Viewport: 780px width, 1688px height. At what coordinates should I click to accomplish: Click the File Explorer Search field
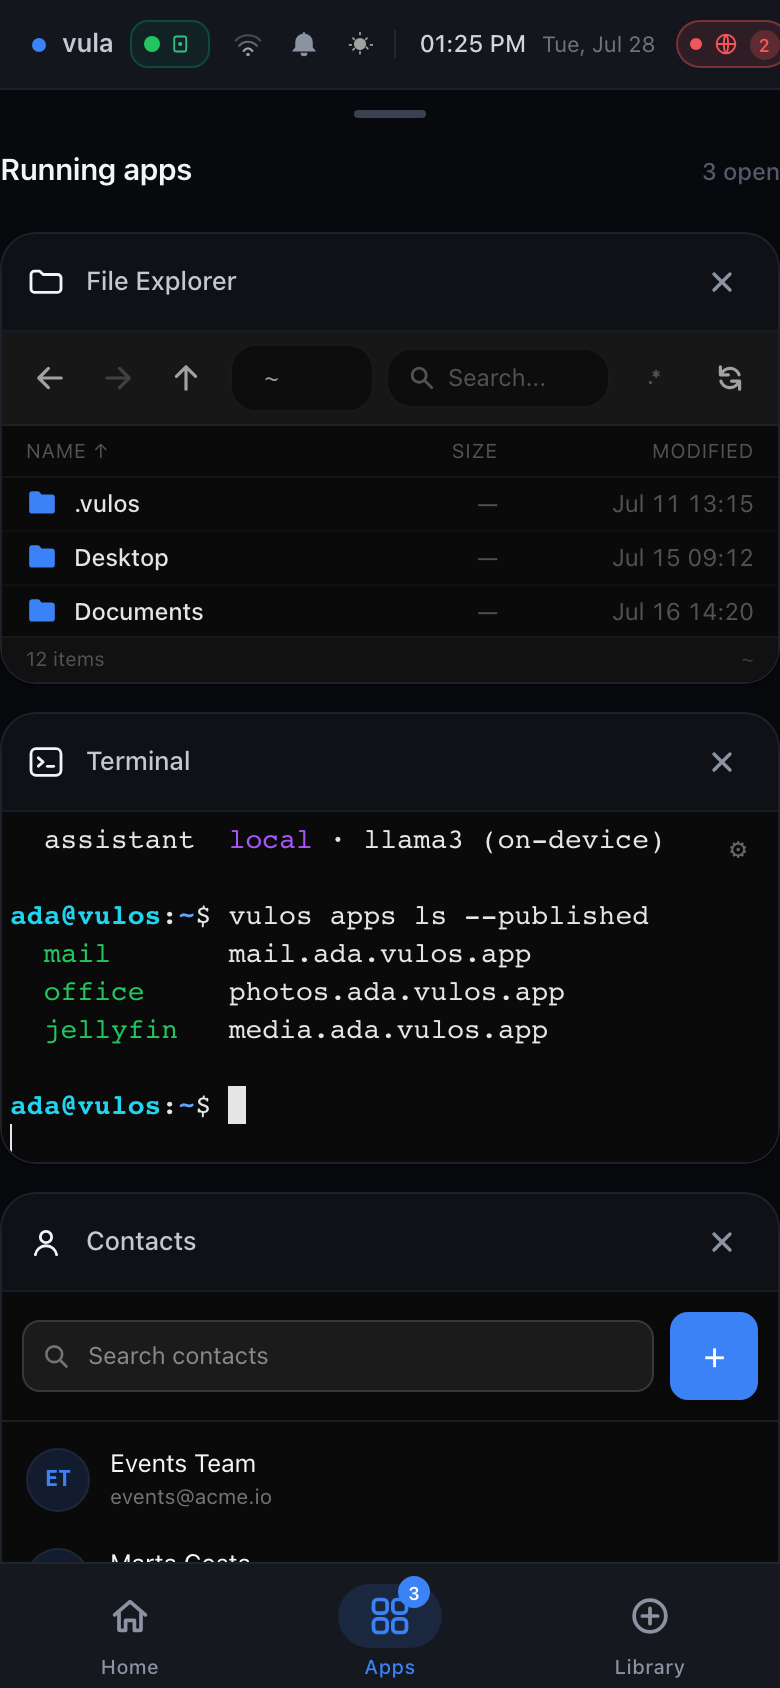(498, 378)
